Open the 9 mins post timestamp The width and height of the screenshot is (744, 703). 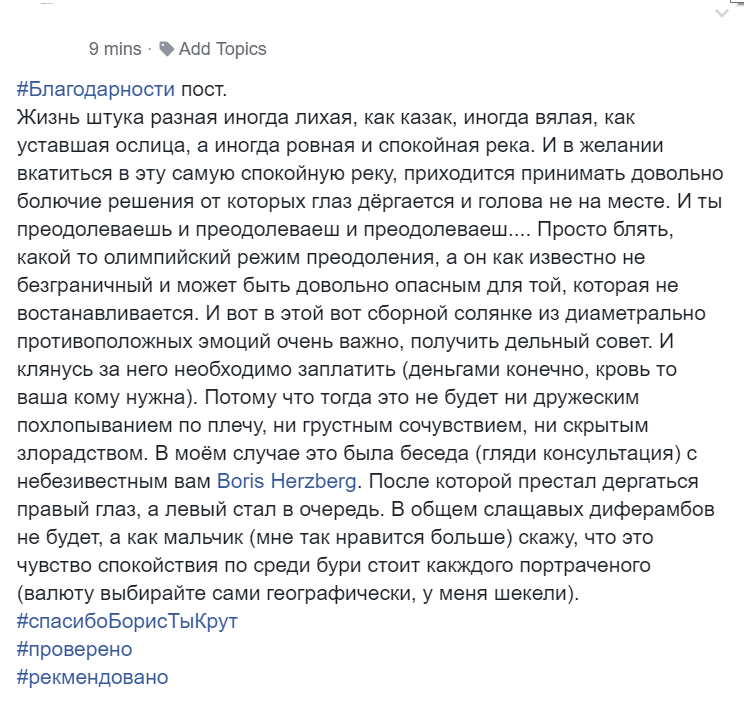click(x=115, y=49)
